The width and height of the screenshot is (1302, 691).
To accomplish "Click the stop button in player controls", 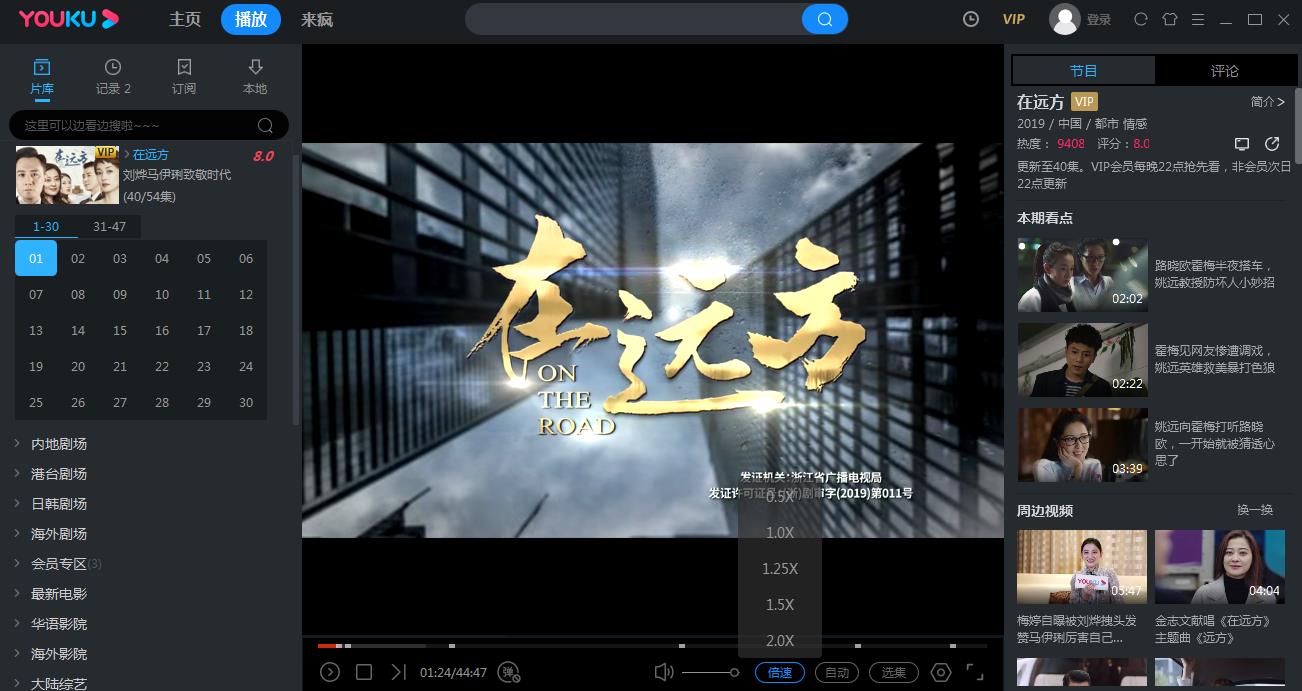I will (x=364, y=672).
